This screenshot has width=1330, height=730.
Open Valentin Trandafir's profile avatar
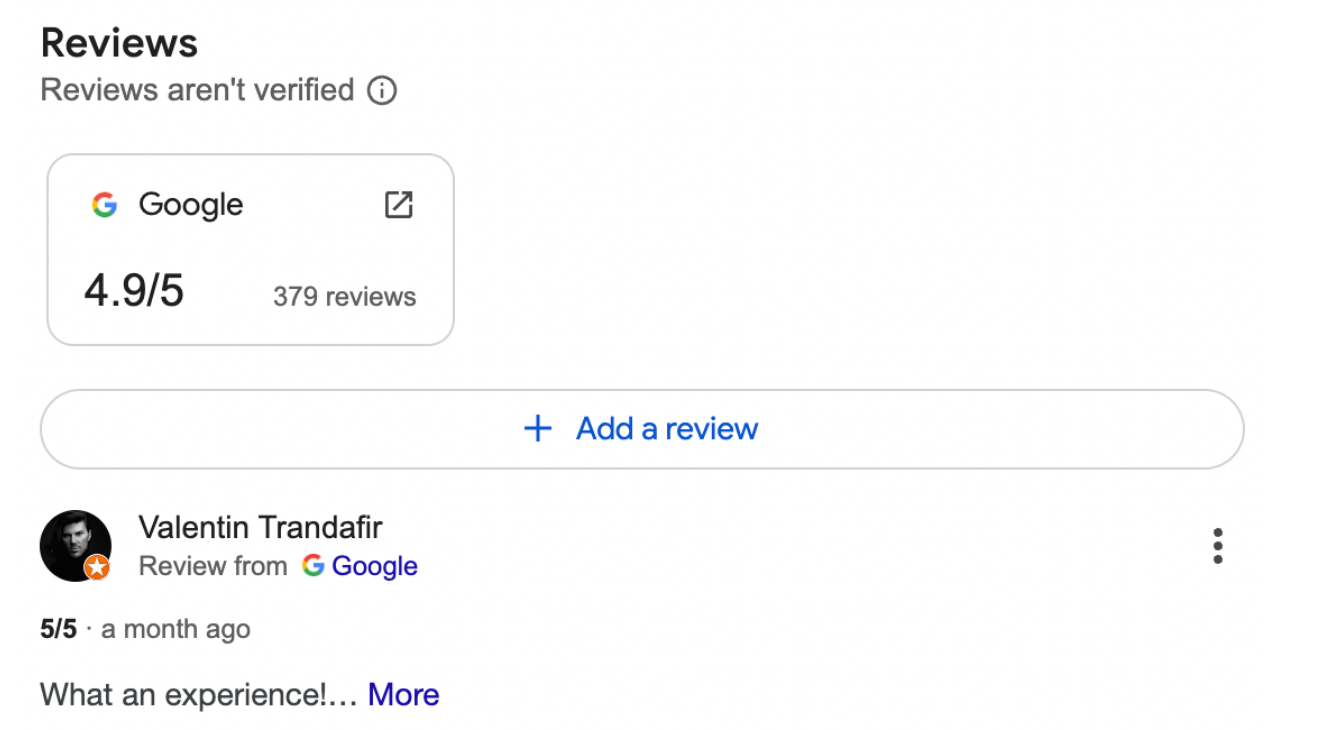(76, 545)
